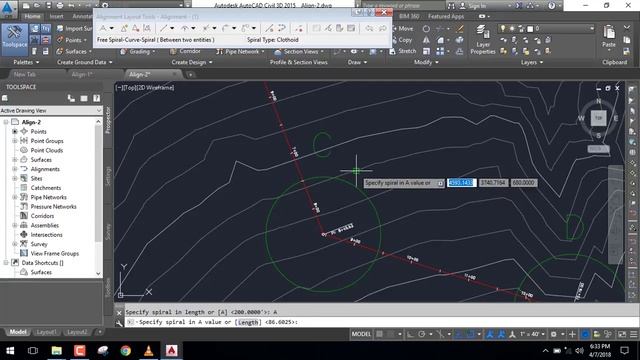This screenshot has height=360, width=640.
Task: Open the Layers panel dropdown arrow
Action: tap(541, 62)
